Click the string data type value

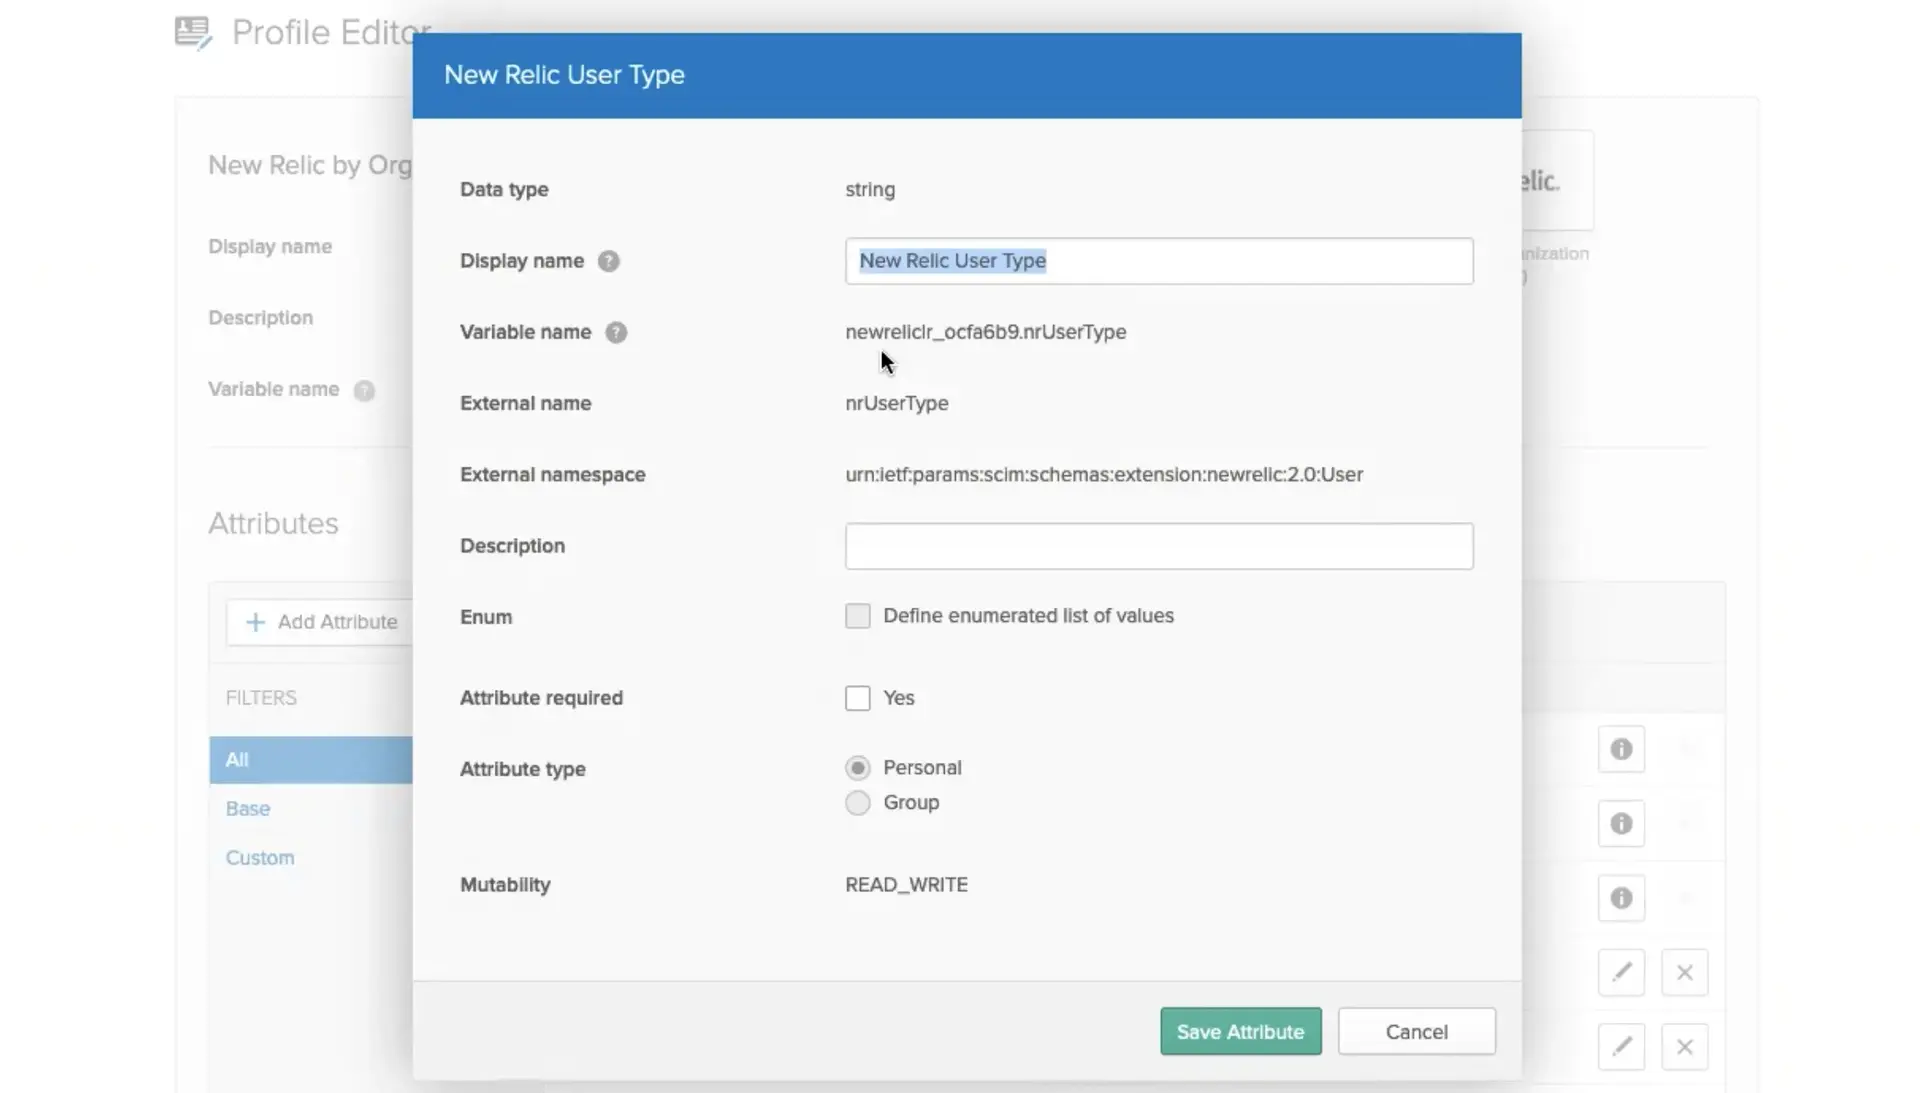click(870, 190)
